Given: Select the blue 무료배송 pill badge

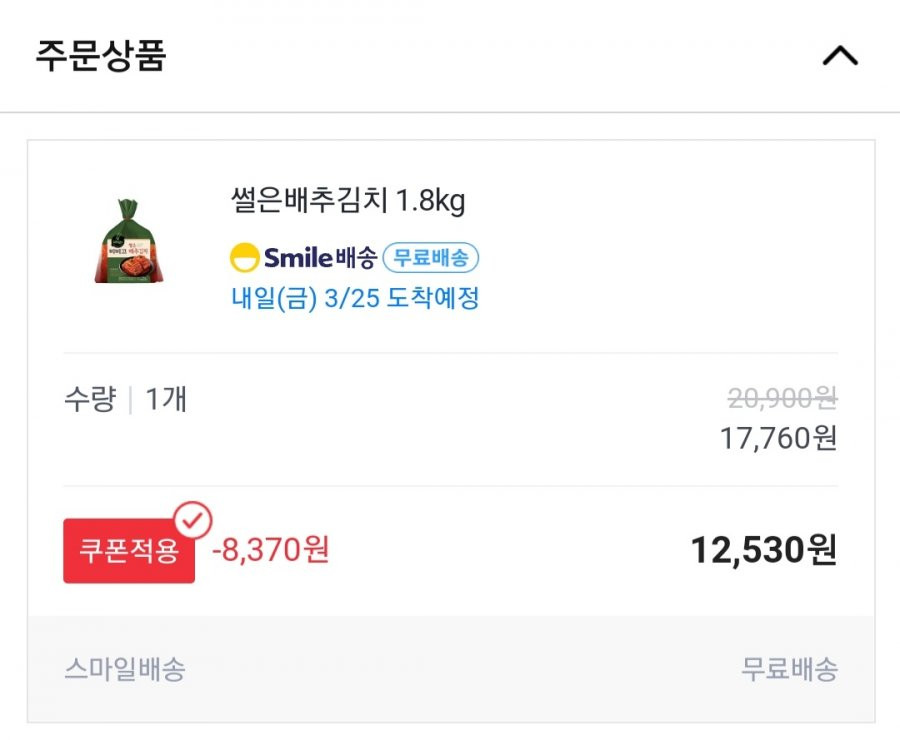Looking at the screenshot, I should coord(430,257).
